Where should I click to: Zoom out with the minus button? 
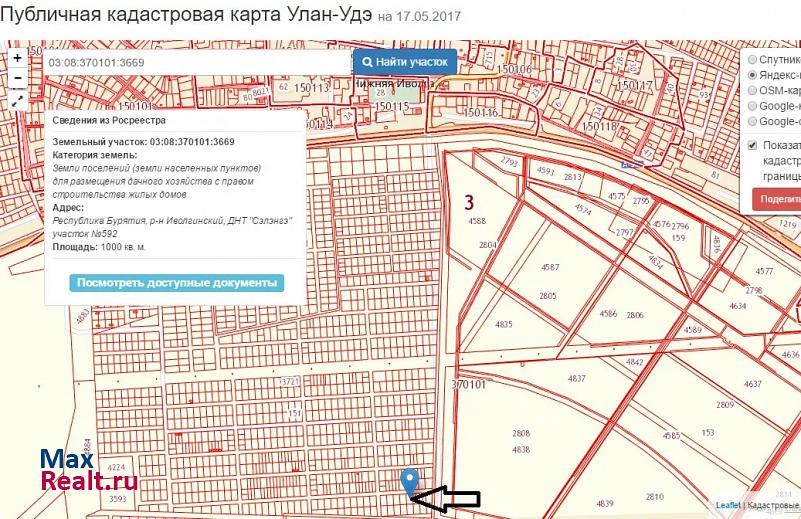click(x=18, y=79)
